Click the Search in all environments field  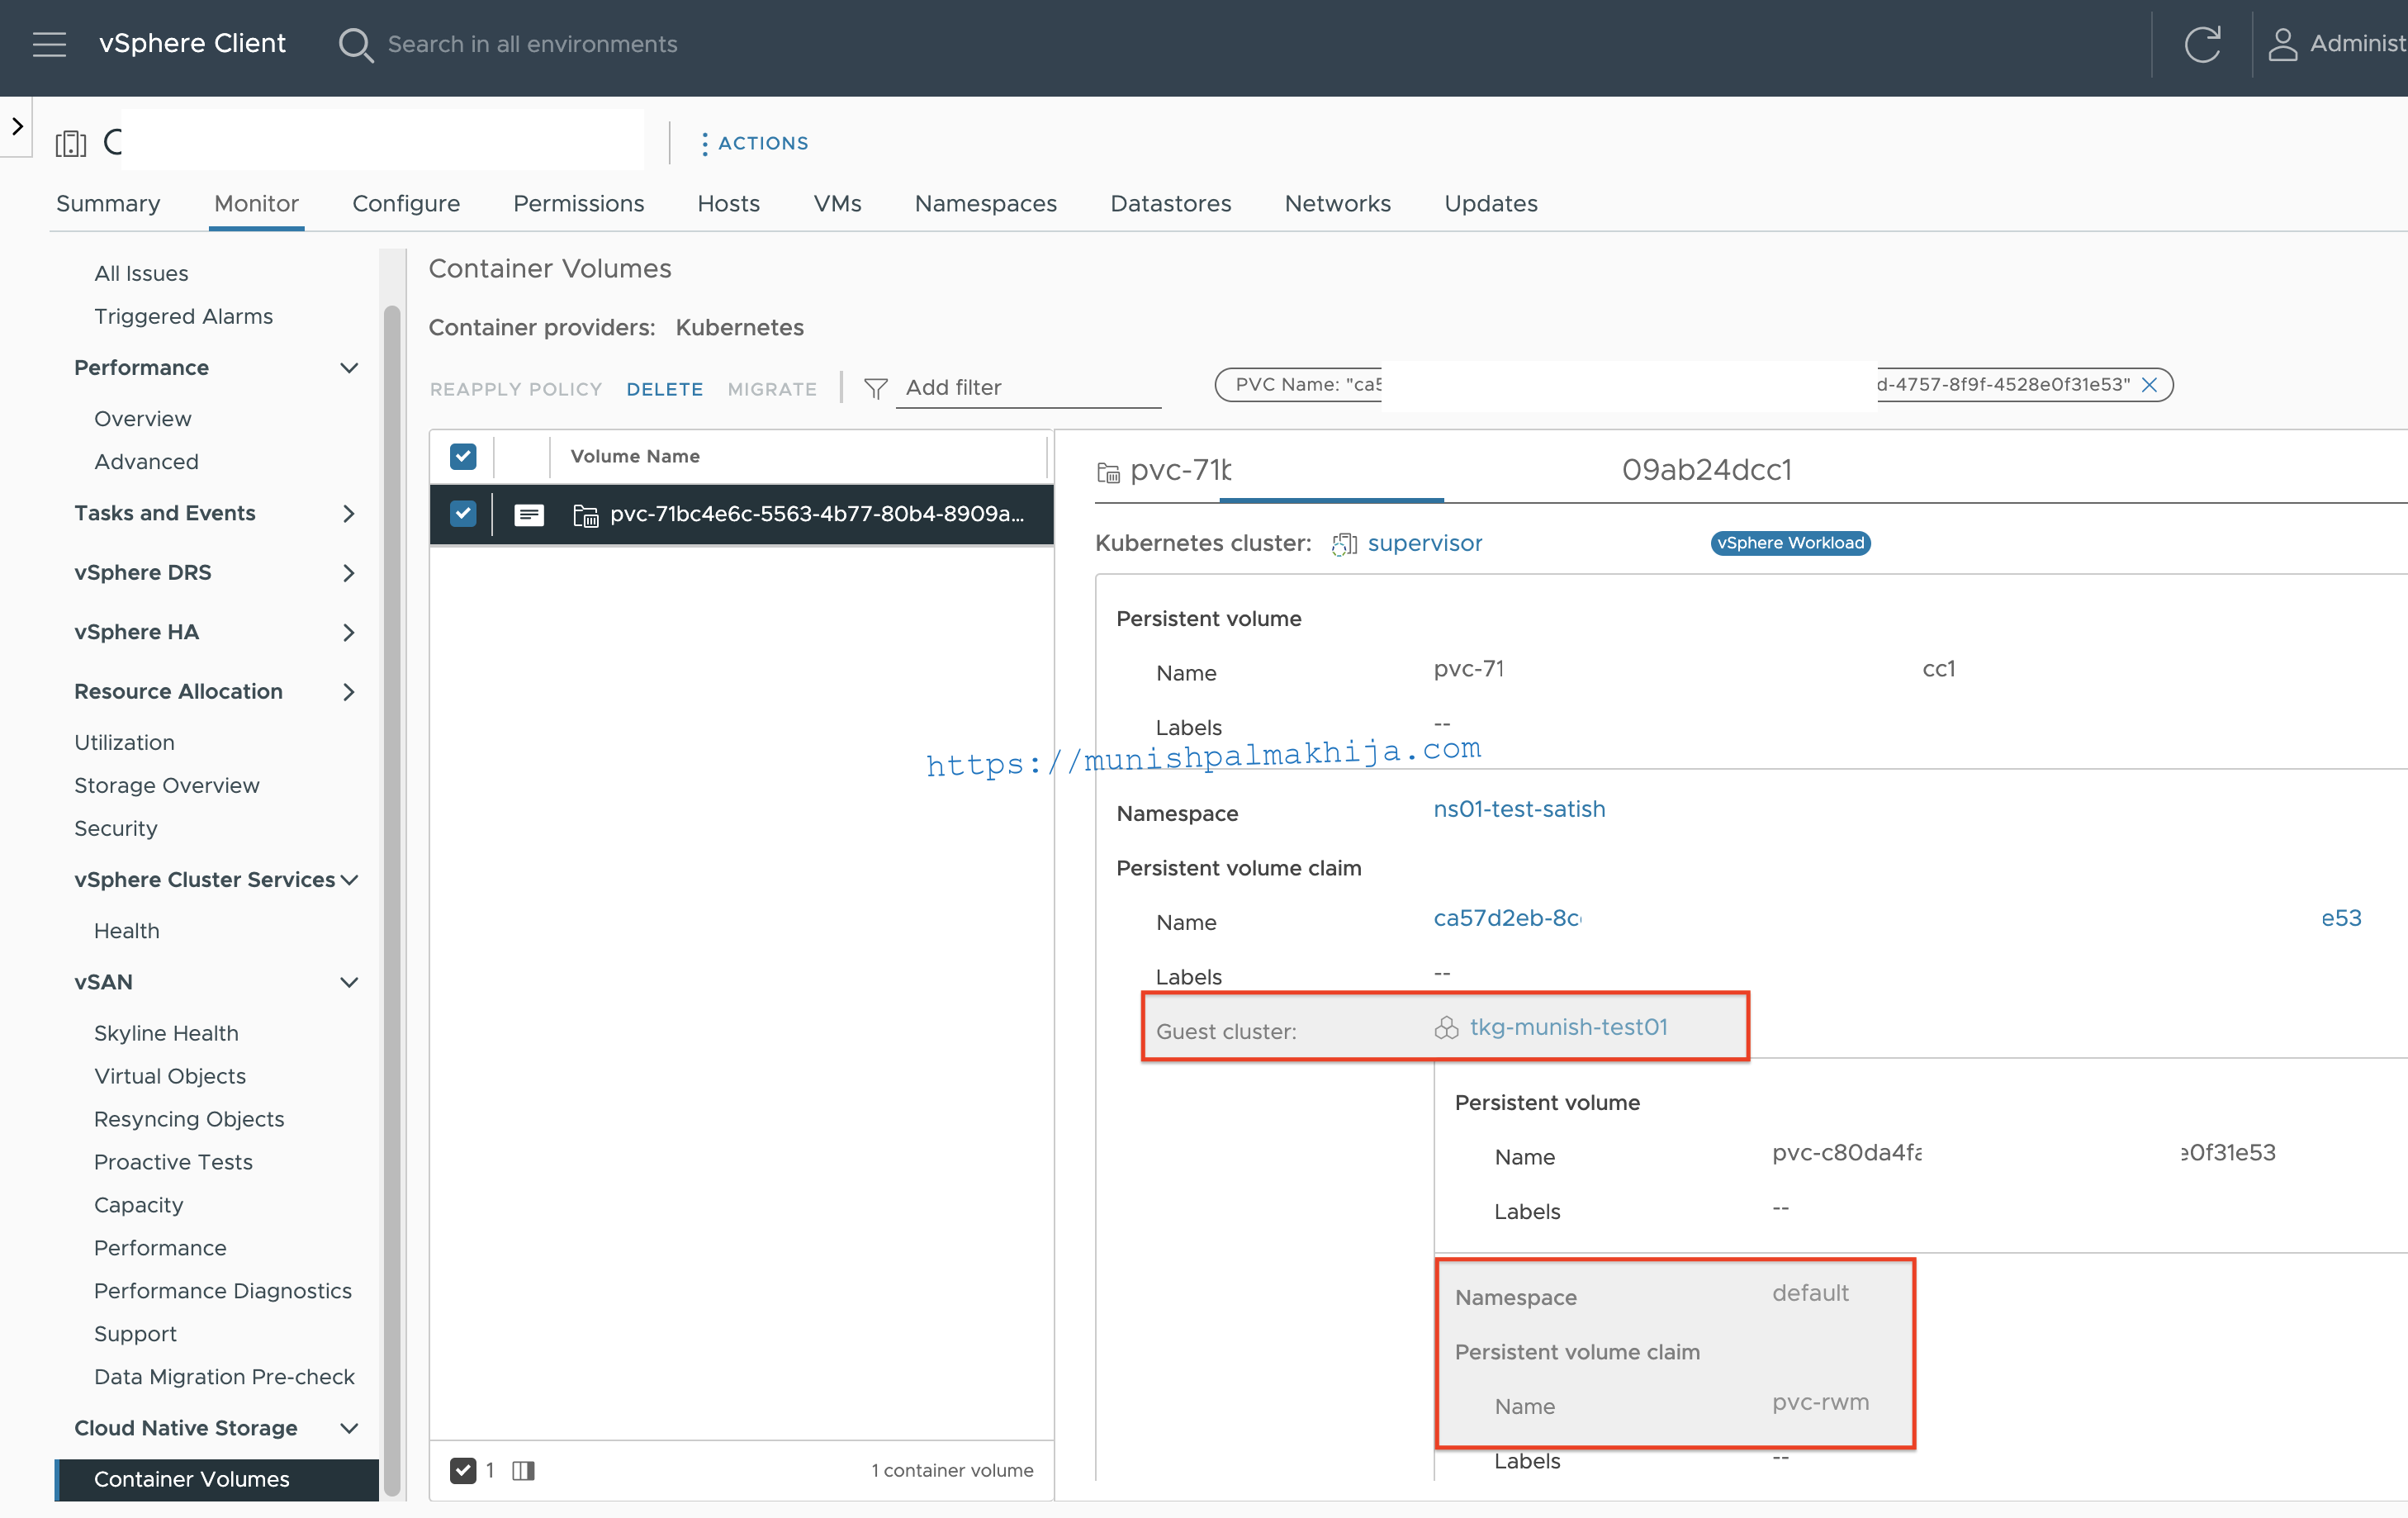click(533, 44)
